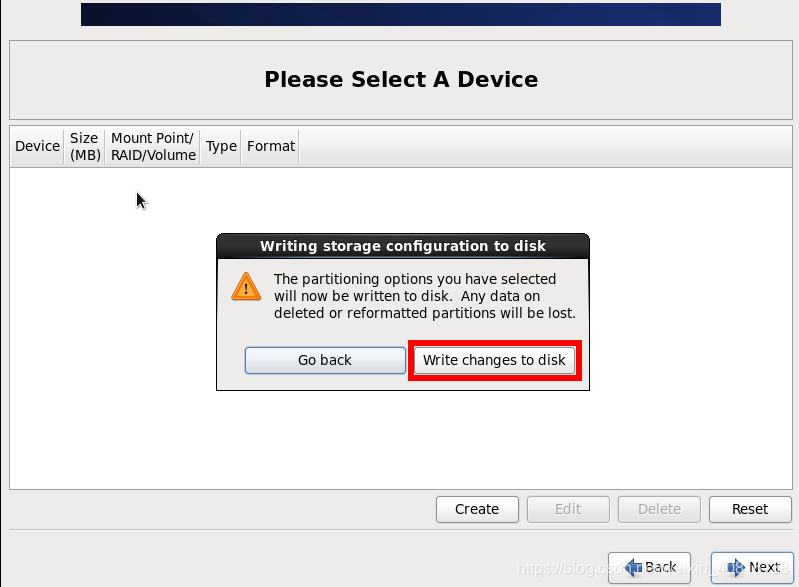This screenshot has width=799, height=587.
Task: Click the orange warning triangle icon
Action: [x=246, y=286]
